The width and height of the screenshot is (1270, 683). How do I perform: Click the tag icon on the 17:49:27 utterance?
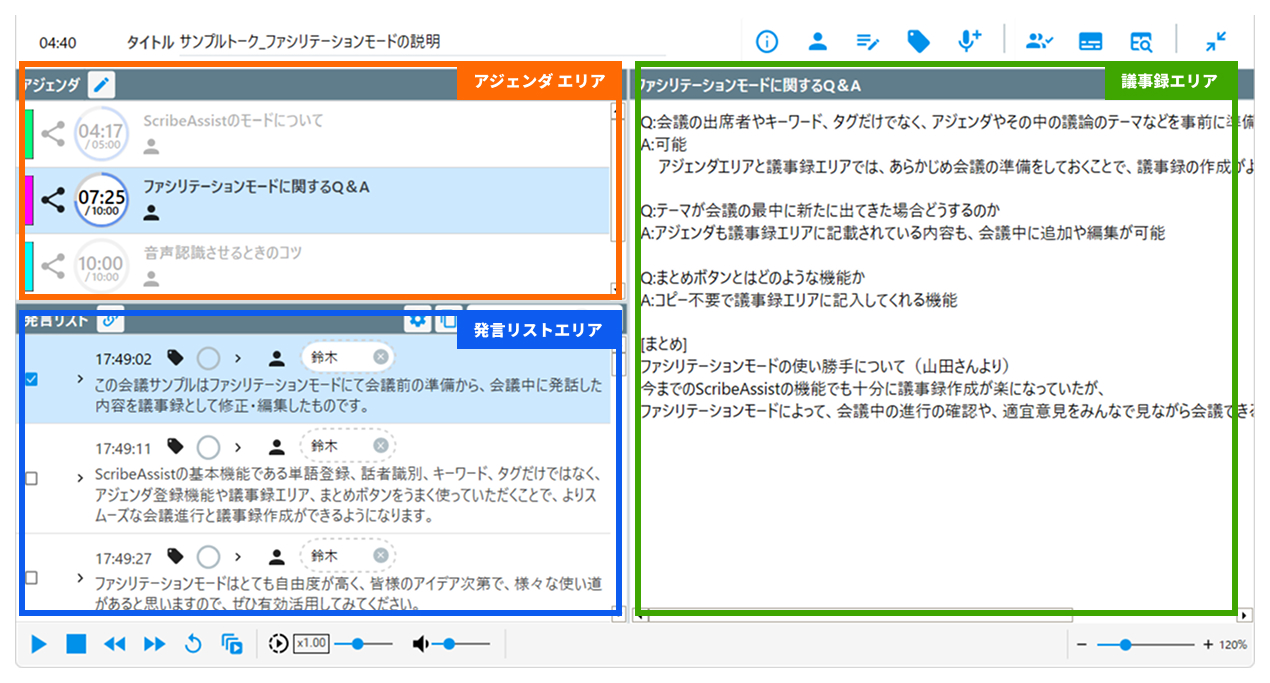tap(176, 556)
